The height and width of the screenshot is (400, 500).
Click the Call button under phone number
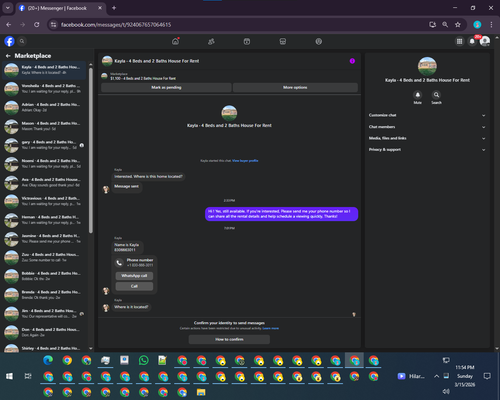134,286
